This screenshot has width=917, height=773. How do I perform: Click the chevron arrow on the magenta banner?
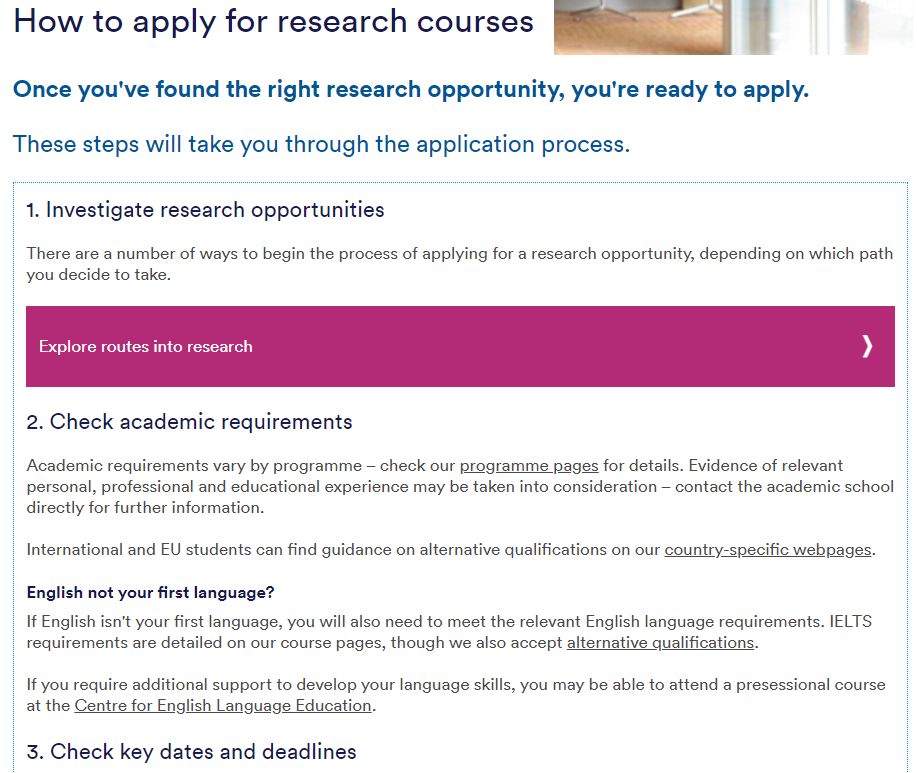[867, 346]
